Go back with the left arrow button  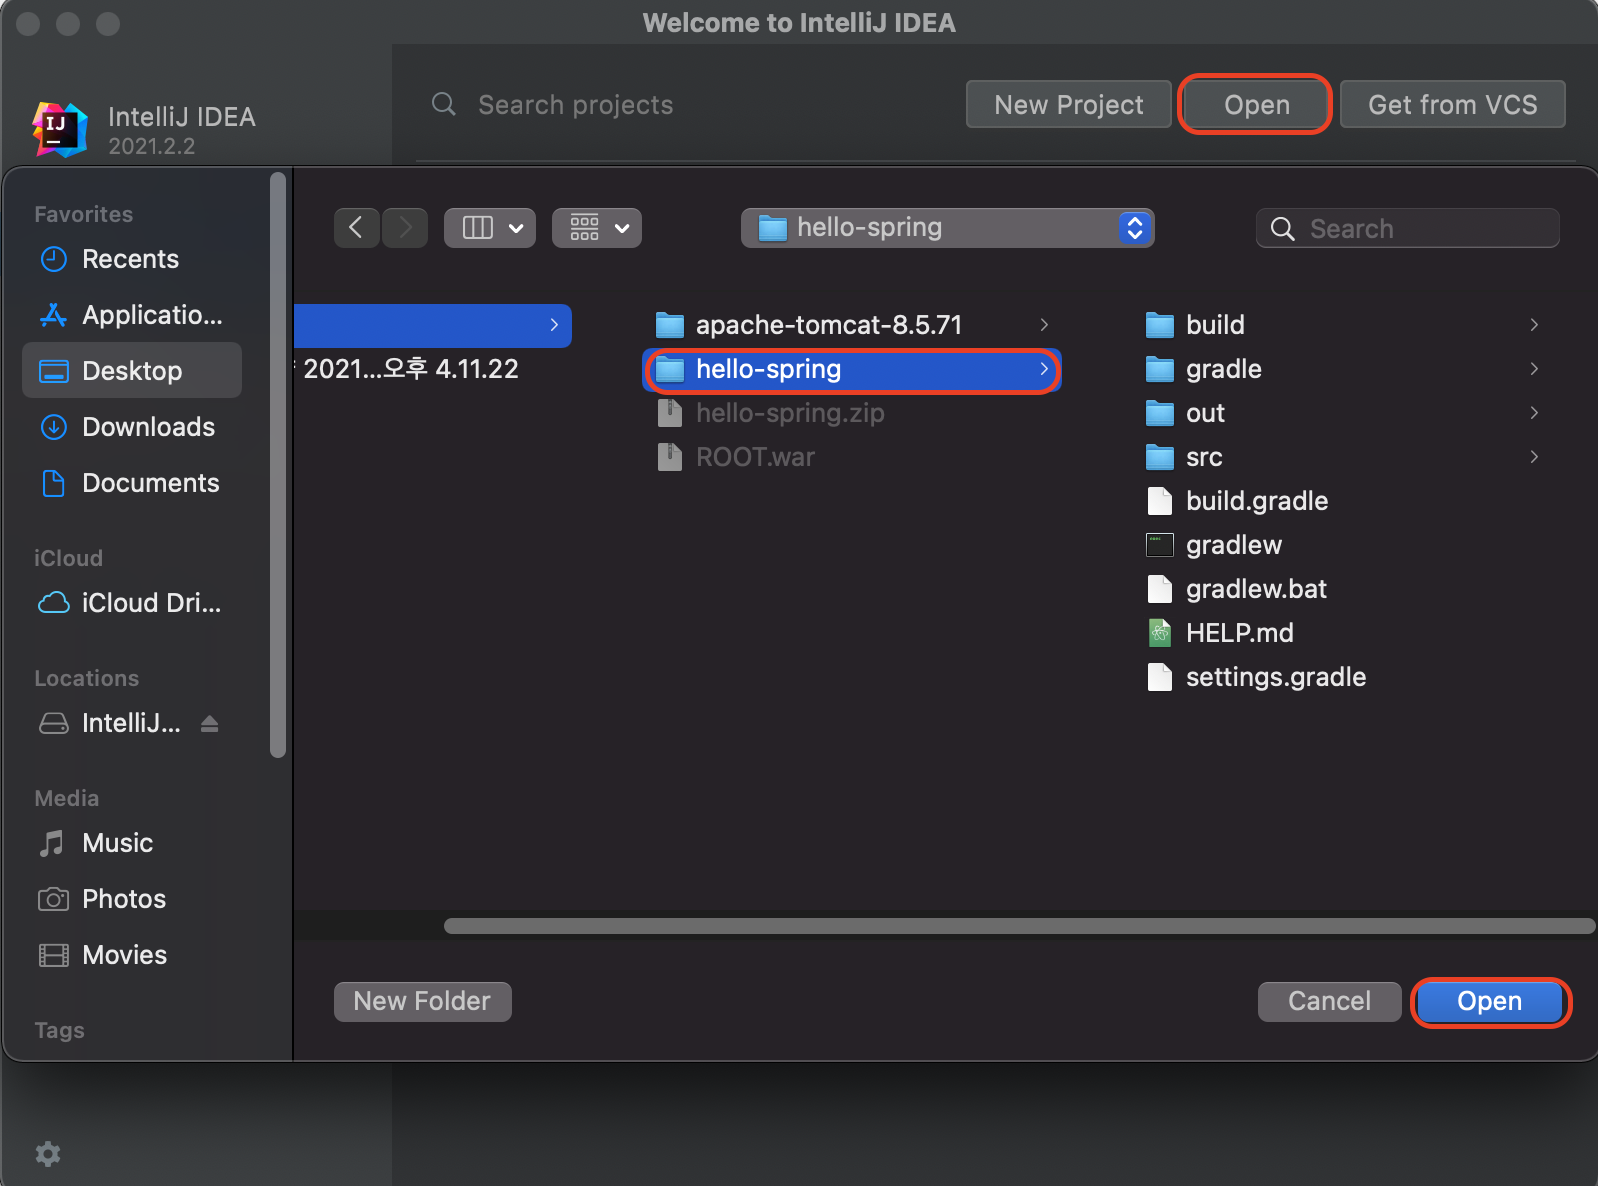tap(356, 228)
